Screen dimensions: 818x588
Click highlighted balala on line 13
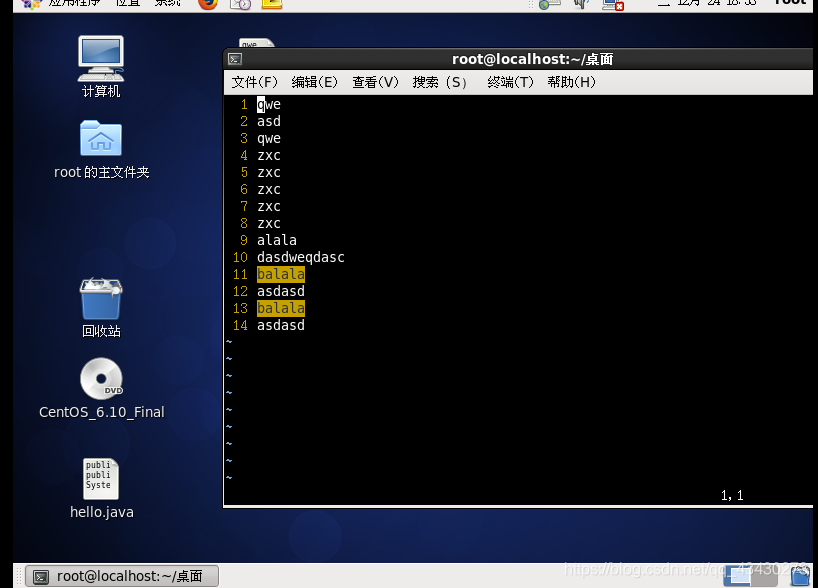pos(281,308)
